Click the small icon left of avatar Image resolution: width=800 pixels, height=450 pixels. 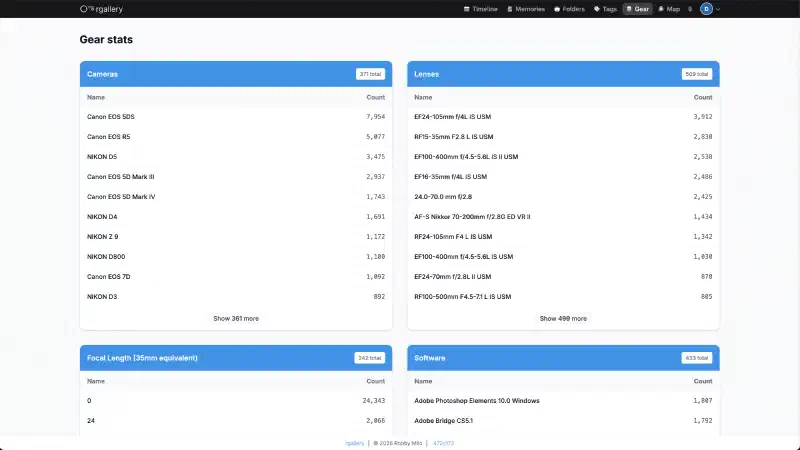coord(690,9)
